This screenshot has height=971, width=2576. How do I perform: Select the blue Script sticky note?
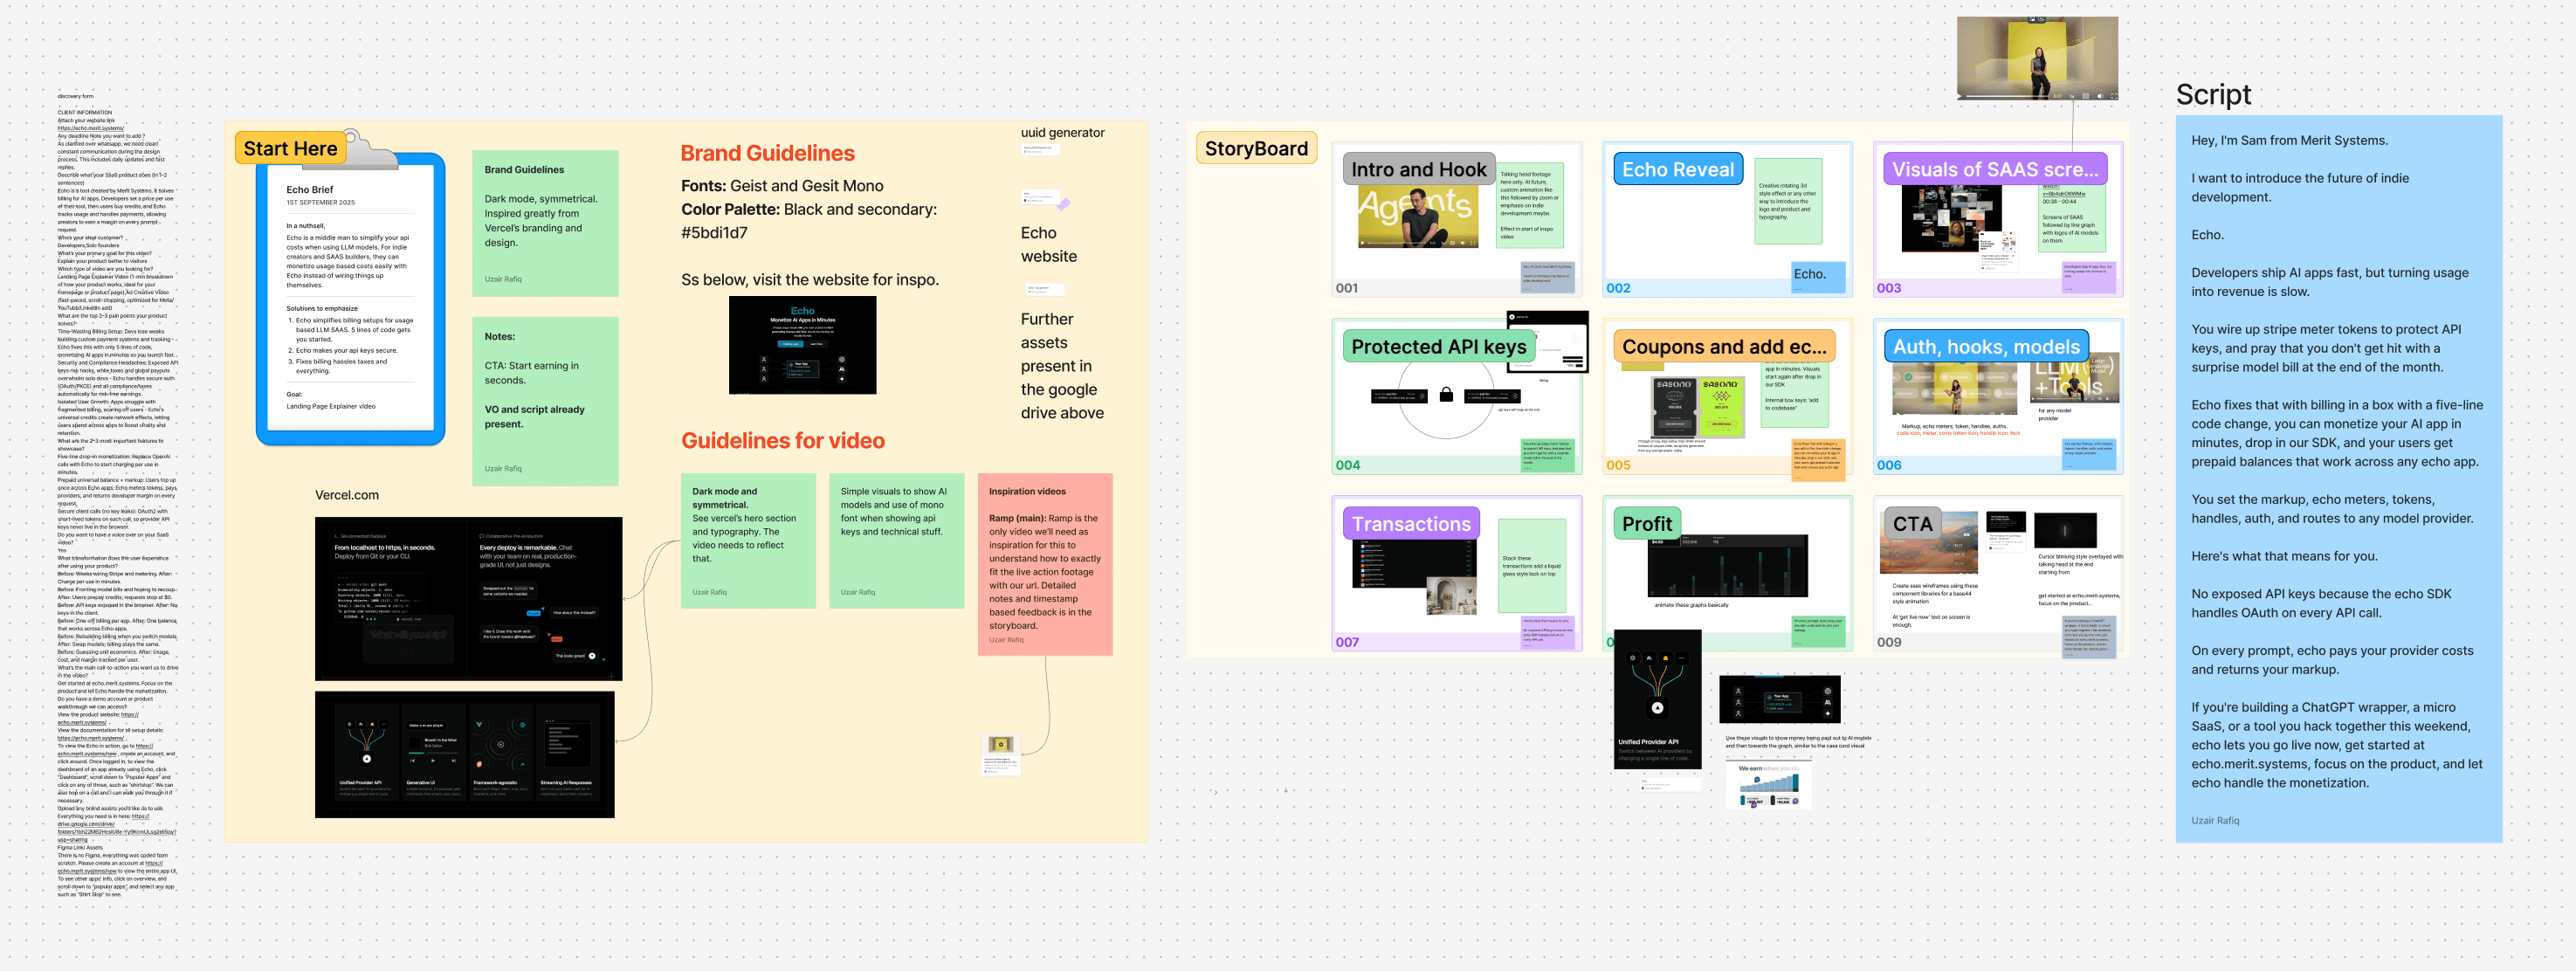pos(2338,478)
